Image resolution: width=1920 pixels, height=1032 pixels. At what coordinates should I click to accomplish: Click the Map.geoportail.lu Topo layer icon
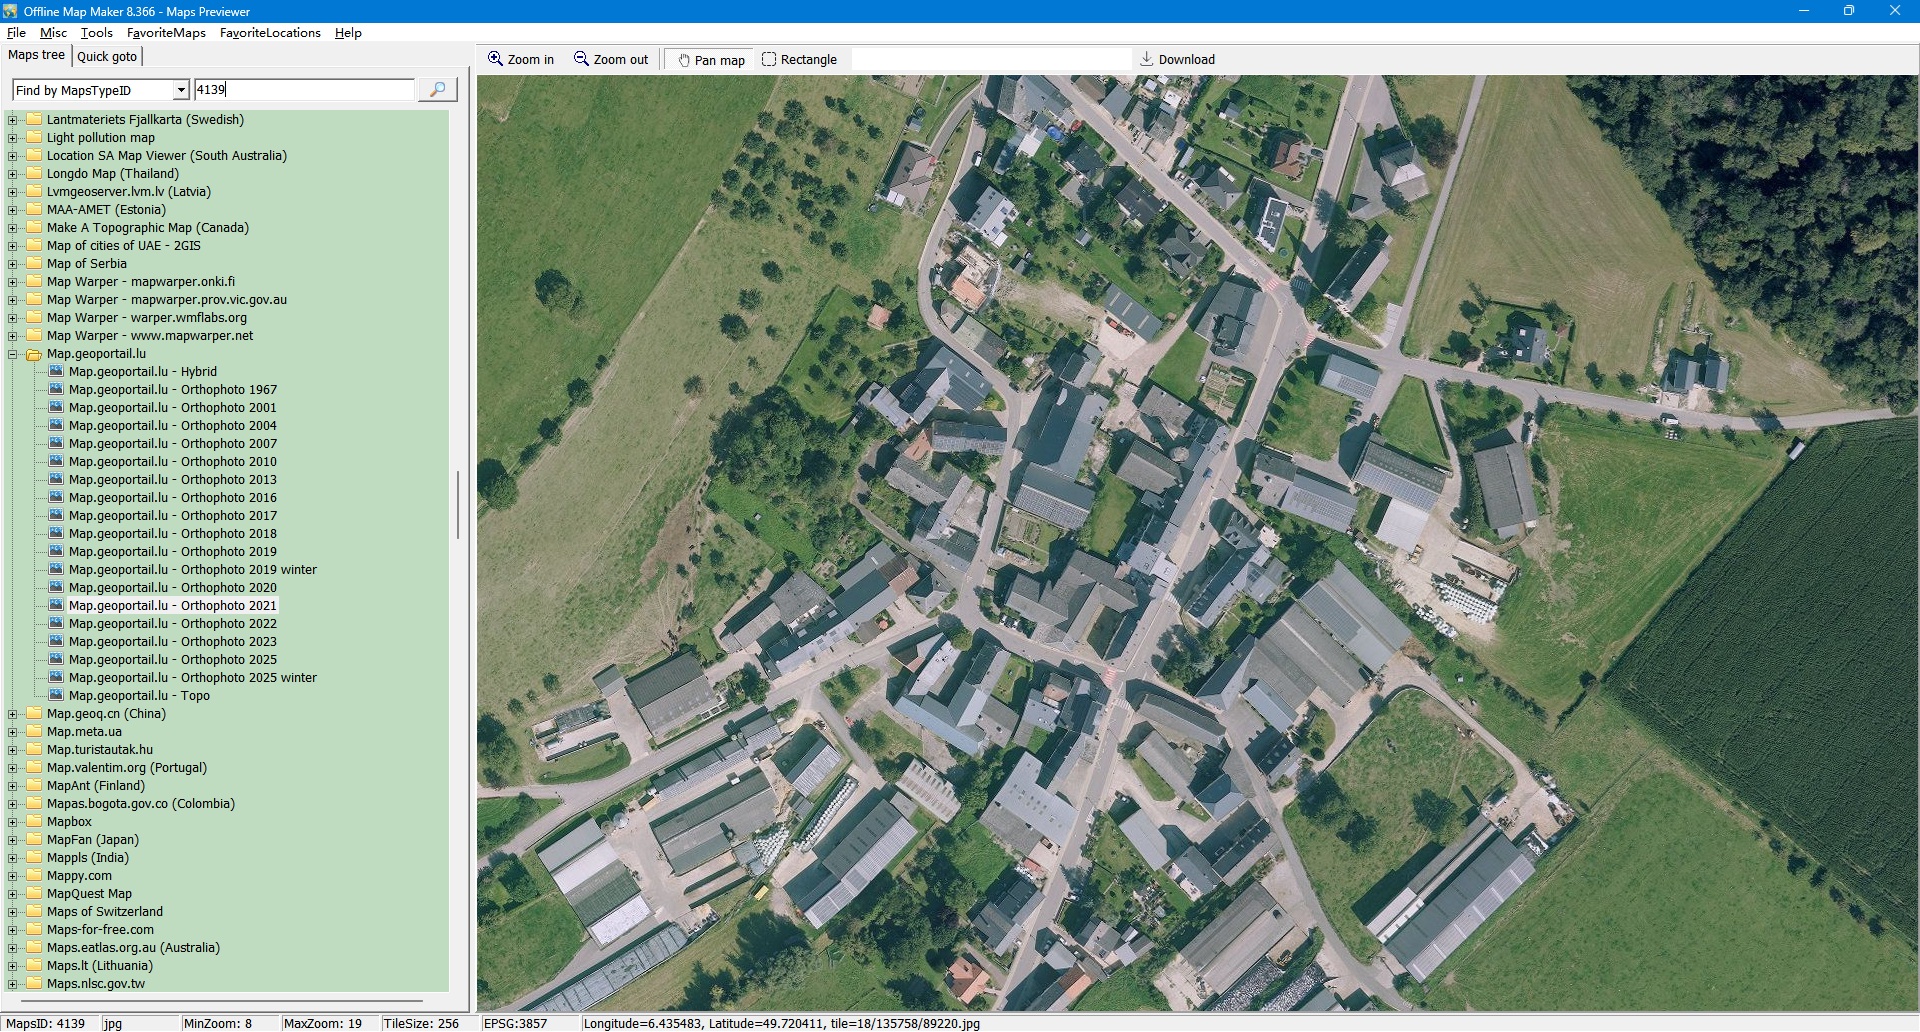[x=56, y=695]
